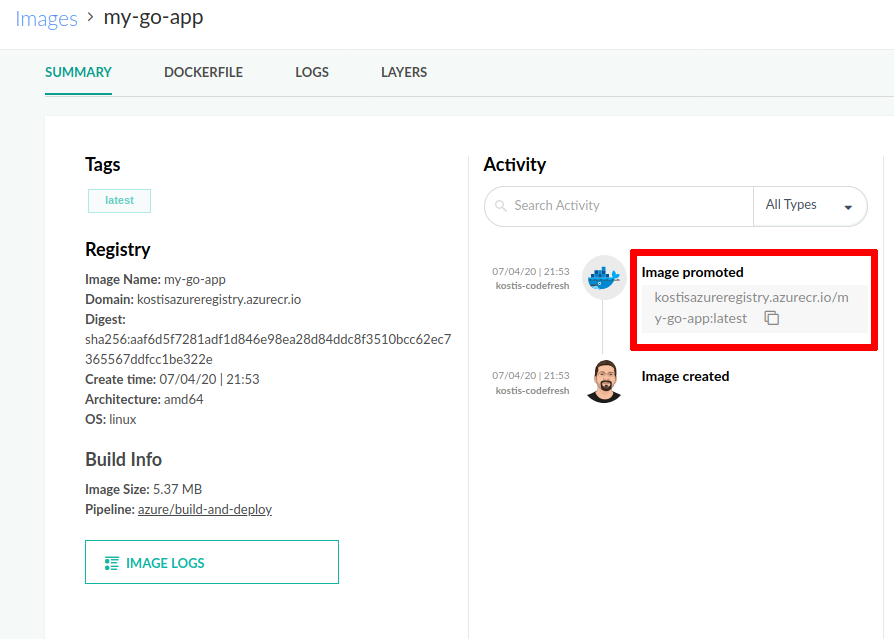The height and width of the screenshot is (639, 894).
Task: Click the user avatar beside Image created
Action: [x=603, y=381]
